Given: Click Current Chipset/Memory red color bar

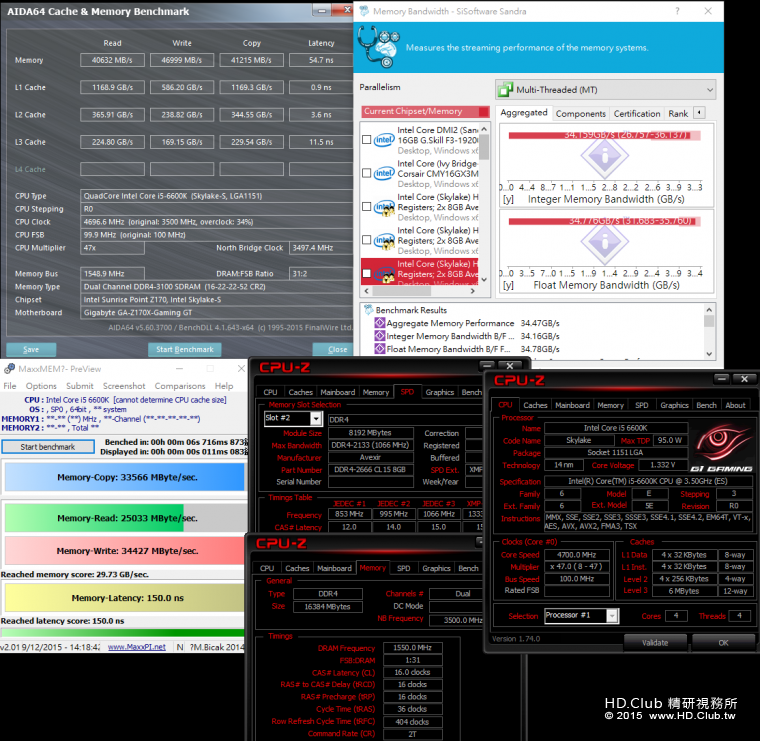Looking at the screenshot, I should pyautogui.click(x=425, y=111).
